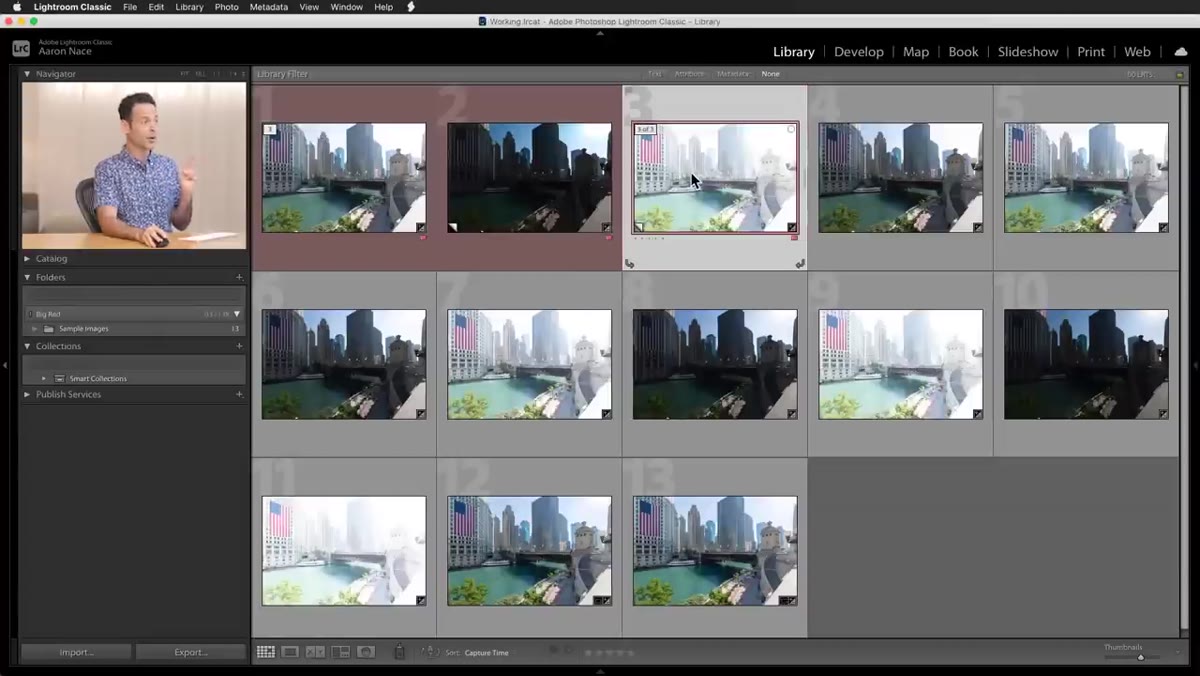
Task: Click the Sample Images folder icon
Action: pyautogui.click(x=49, y=329)
